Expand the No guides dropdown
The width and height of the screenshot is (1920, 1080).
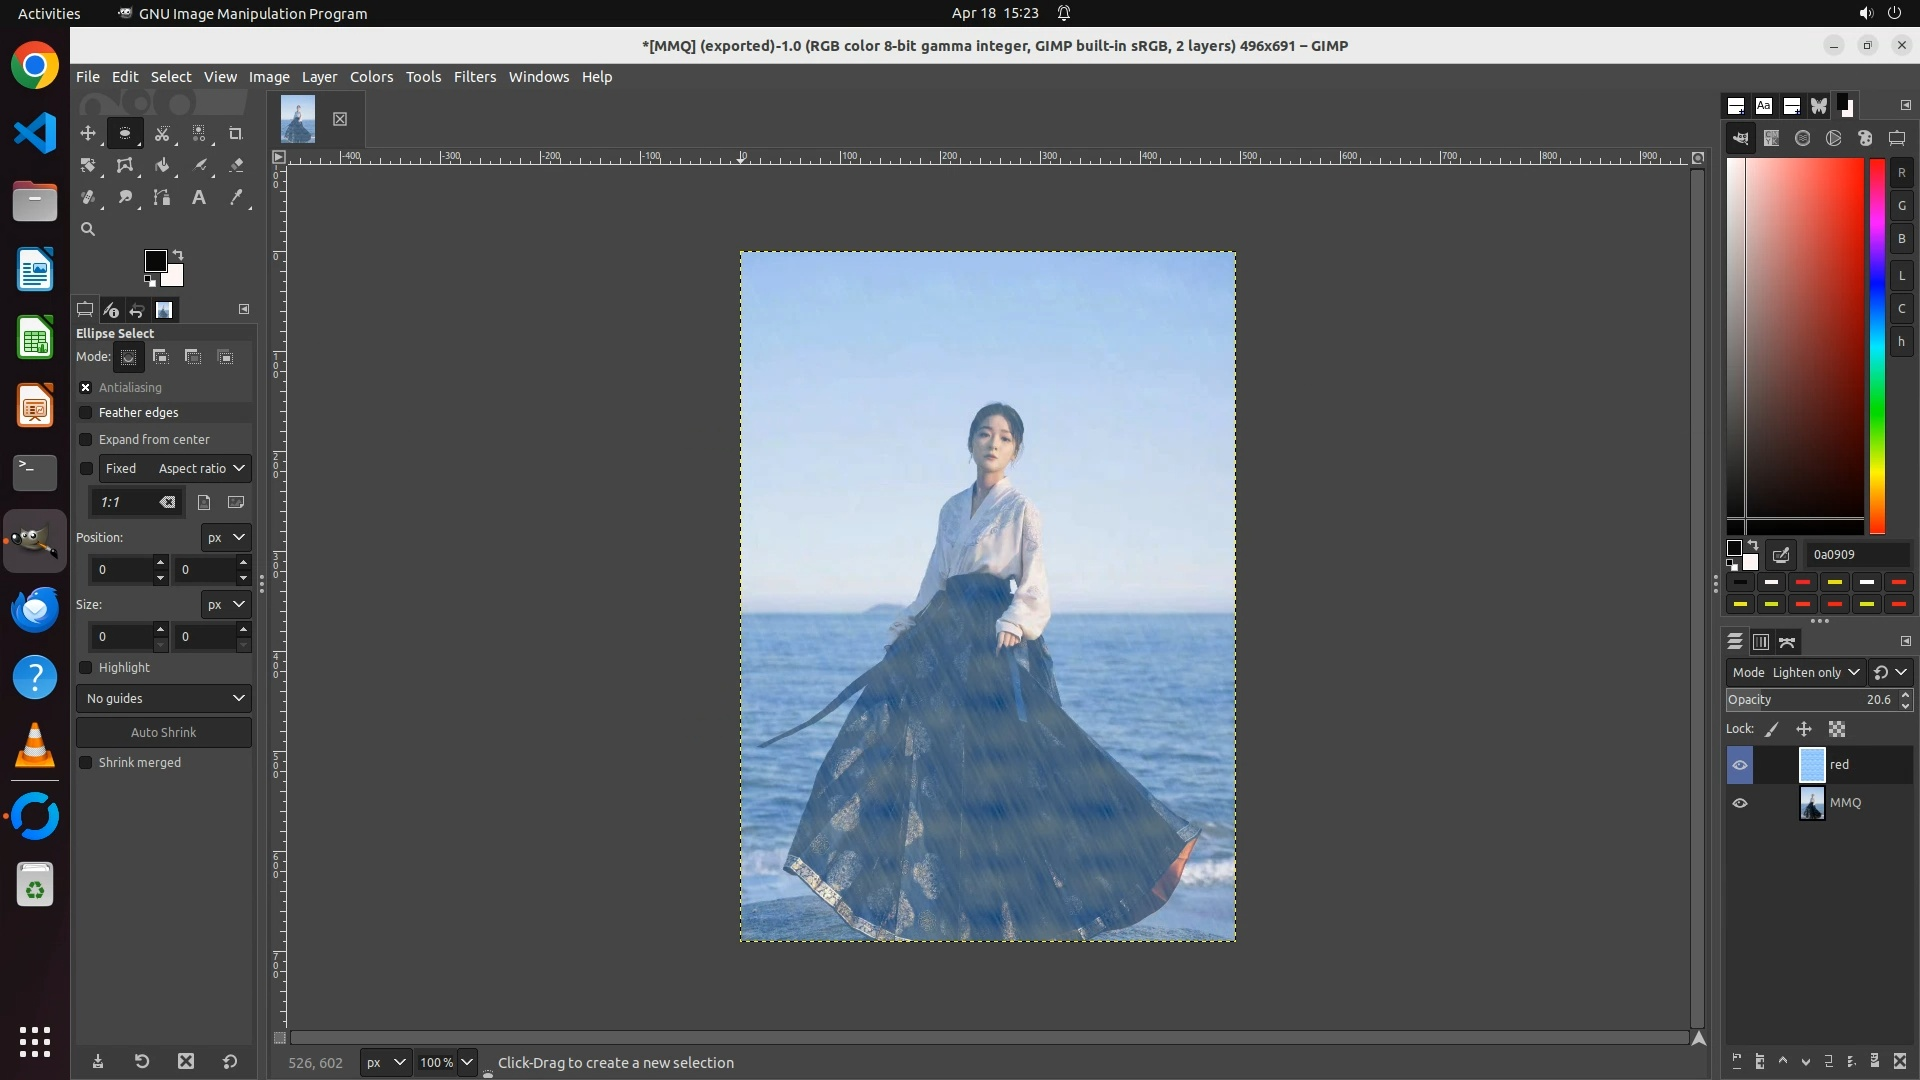tap(164, 698)
